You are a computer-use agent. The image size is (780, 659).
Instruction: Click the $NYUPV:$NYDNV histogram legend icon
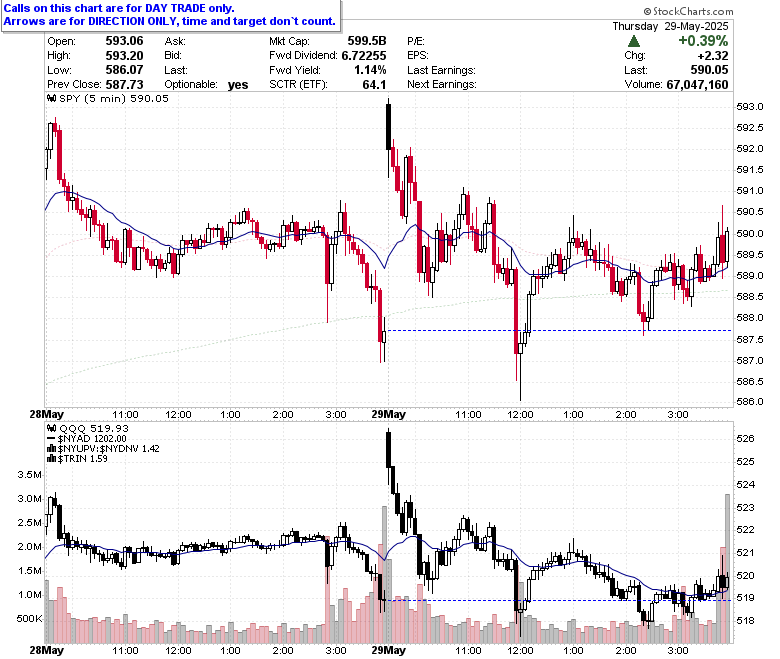52,449
